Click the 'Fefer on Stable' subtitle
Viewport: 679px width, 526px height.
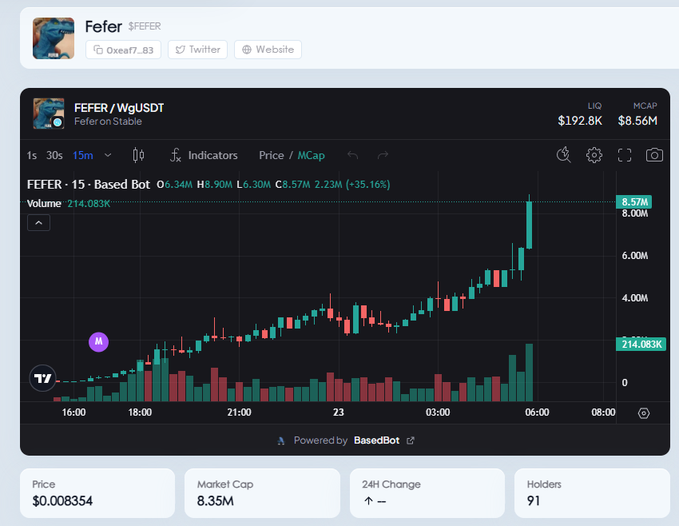108,122
